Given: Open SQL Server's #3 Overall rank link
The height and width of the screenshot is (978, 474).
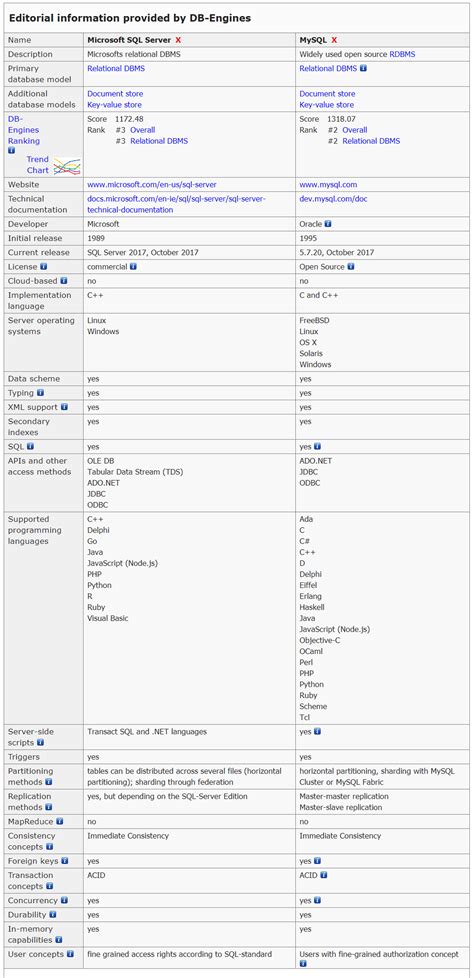Looking at the screenshot, I should tap(142, 130).
